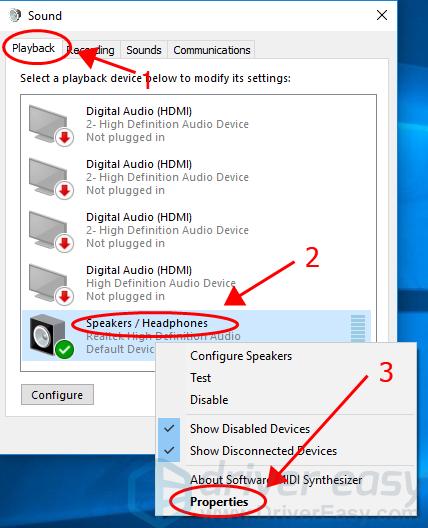428x528 pixels.
Task: Toggle Show Disabled Devices option
Action: tap(250, 429)
